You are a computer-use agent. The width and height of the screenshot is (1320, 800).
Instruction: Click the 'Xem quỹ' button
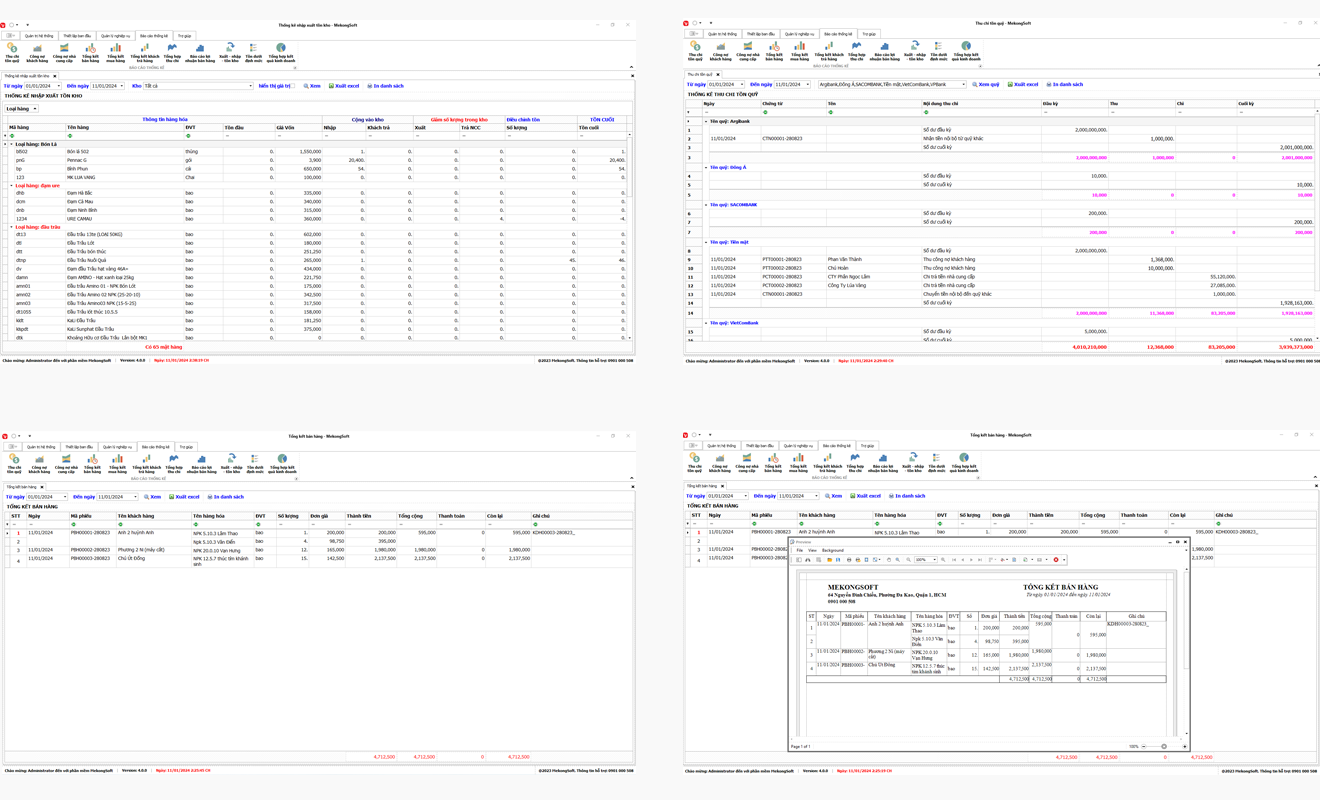pyautogui.click(x=986, y=85)
